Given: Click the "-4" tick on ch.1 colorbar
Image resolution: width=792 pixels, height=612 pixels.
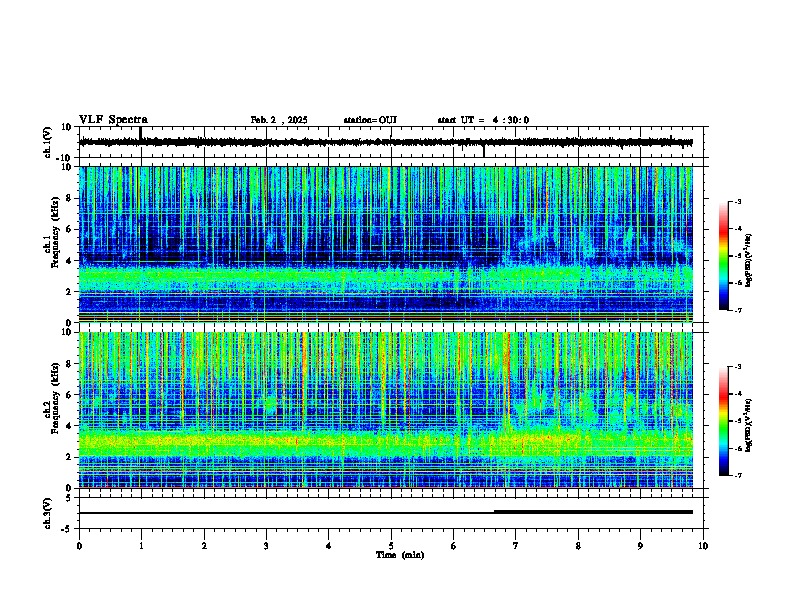Looking at the screenshot, I should click(737, 229).
